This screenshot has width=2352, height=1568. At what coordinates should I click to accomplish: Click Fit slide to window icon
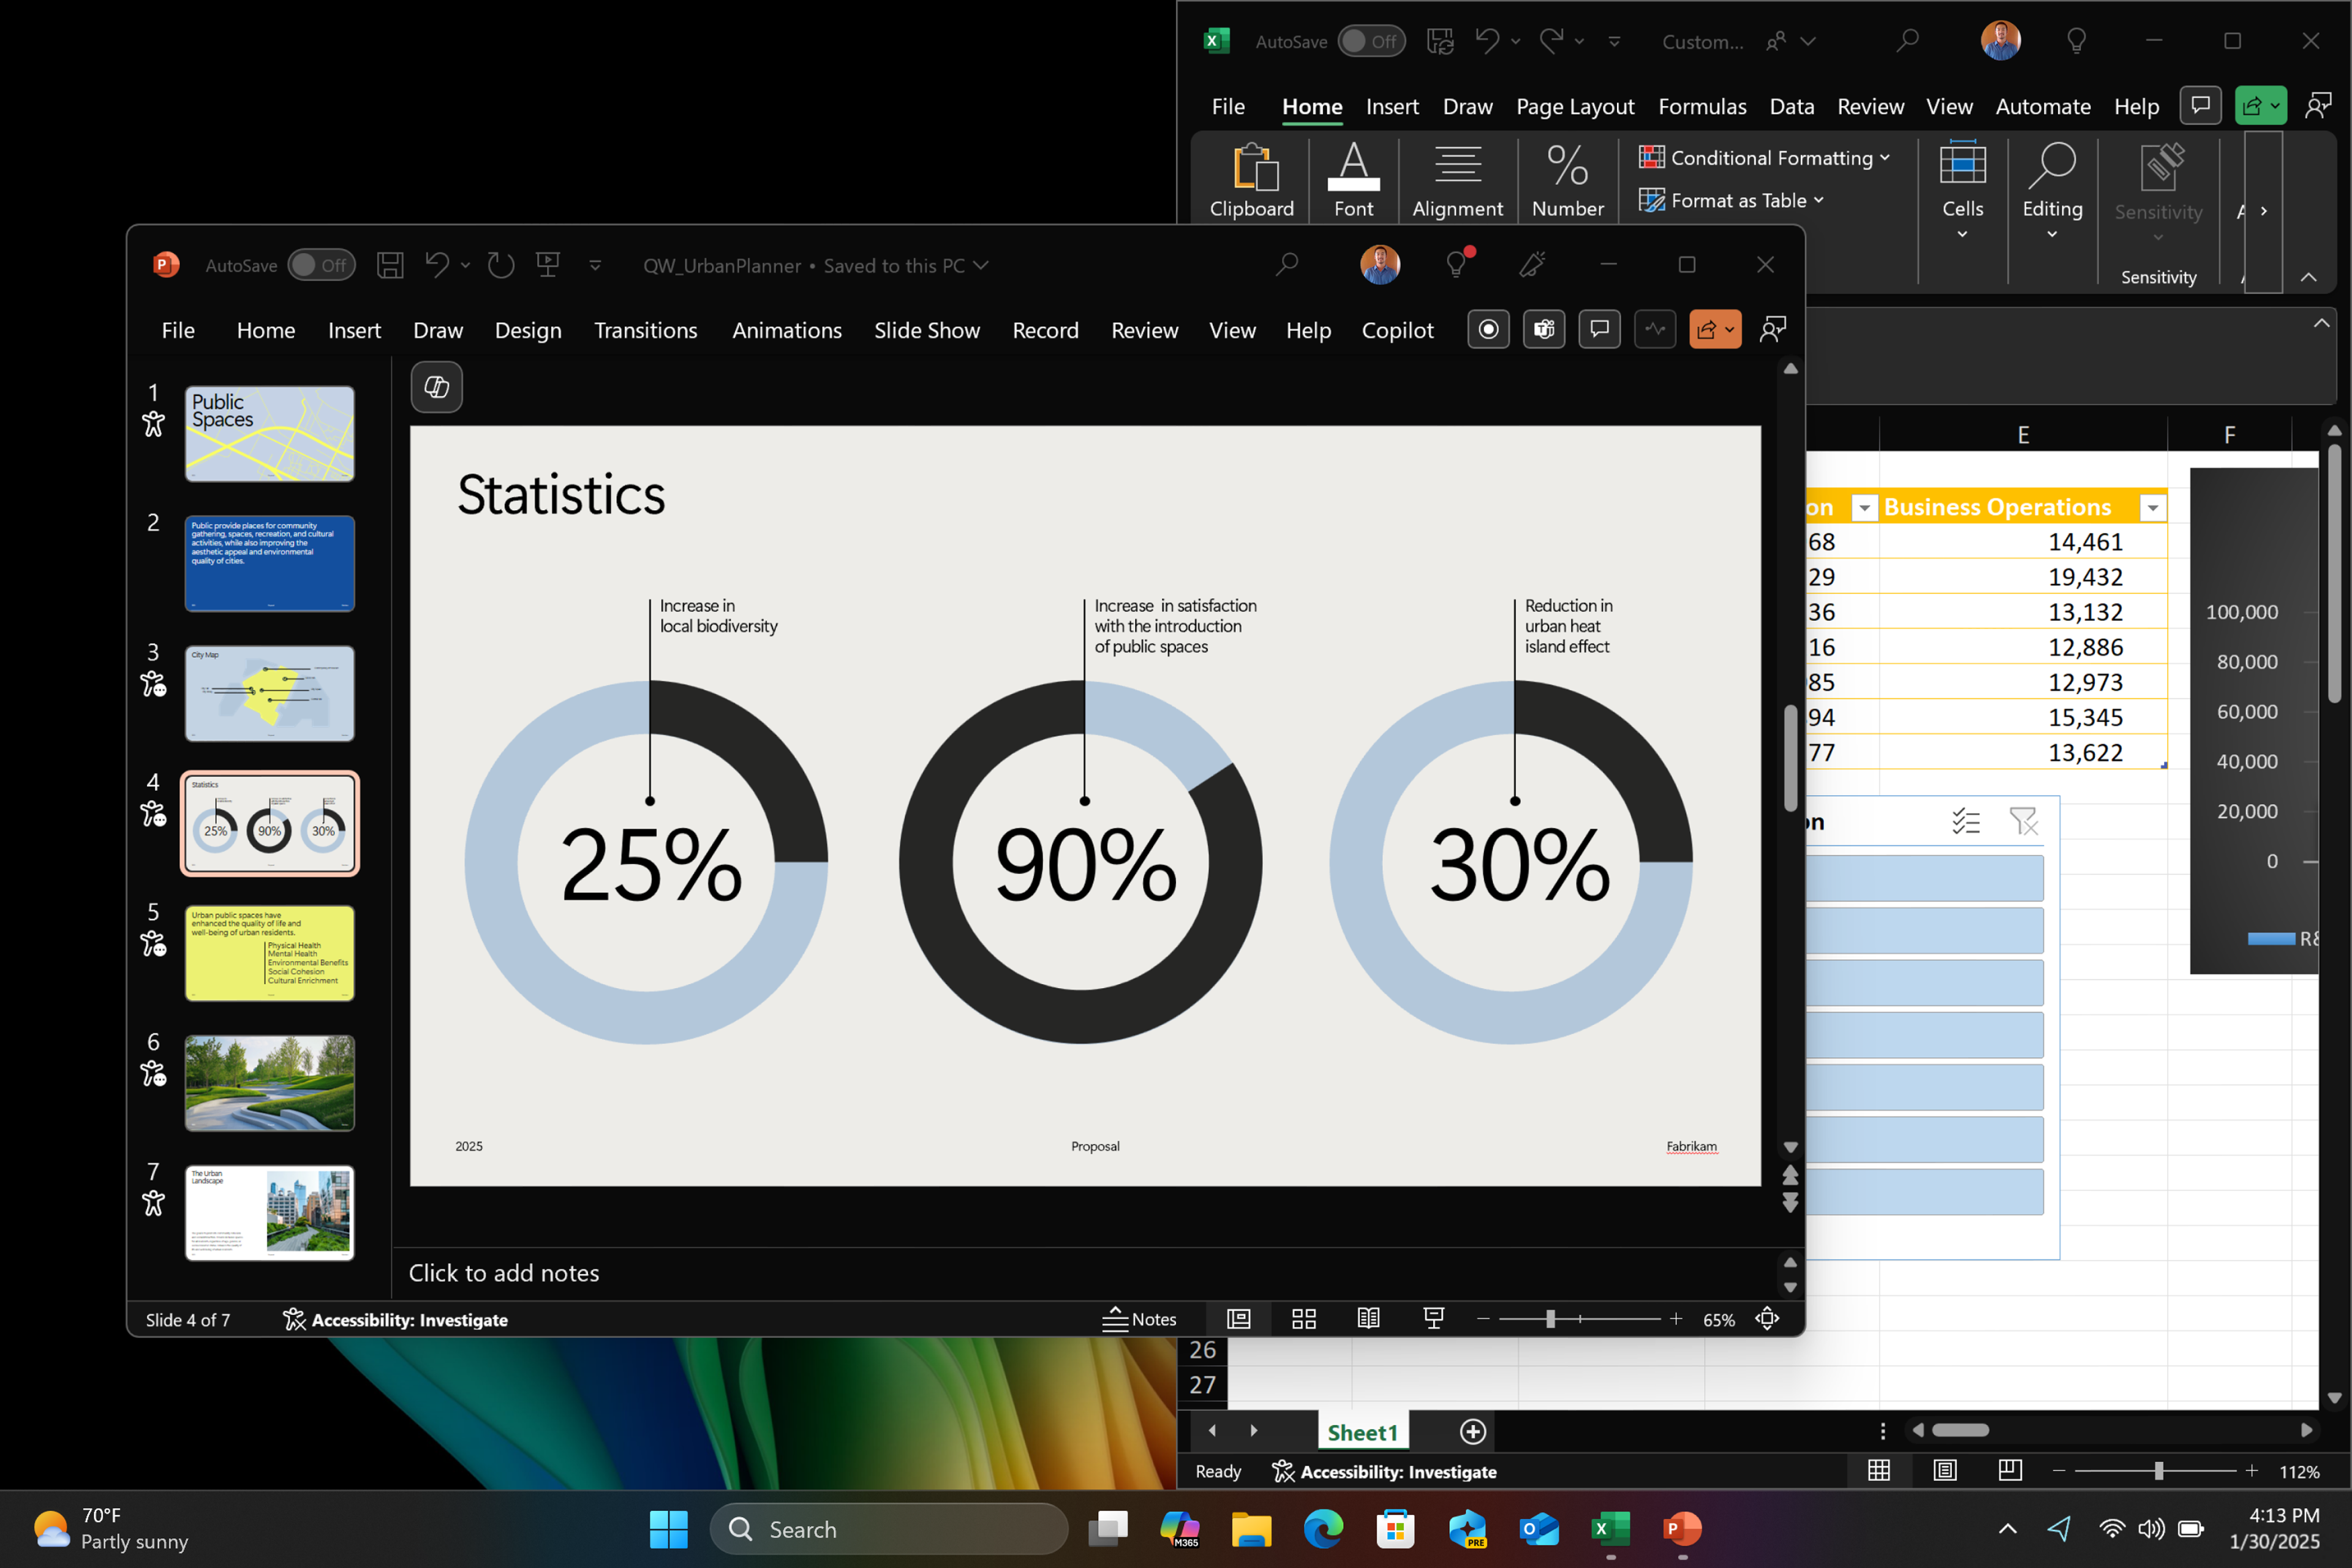[1767, 1319]
